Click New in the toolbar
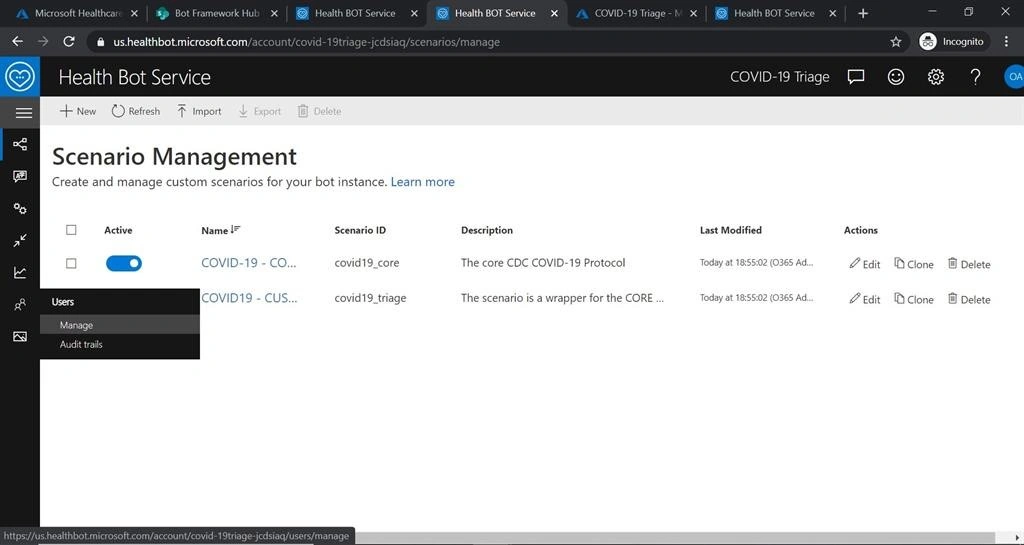 78,112
